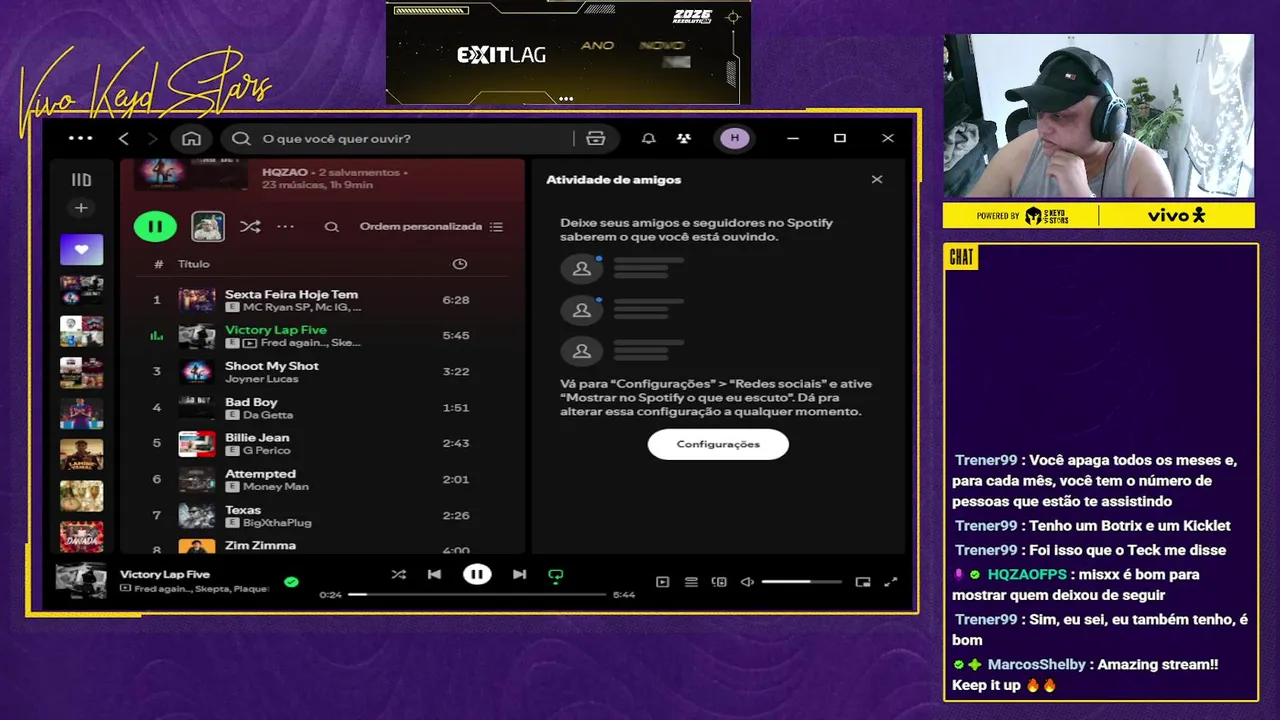Pause the playlist with the green button
This screenshot has width=1280, height=720.
155,227
